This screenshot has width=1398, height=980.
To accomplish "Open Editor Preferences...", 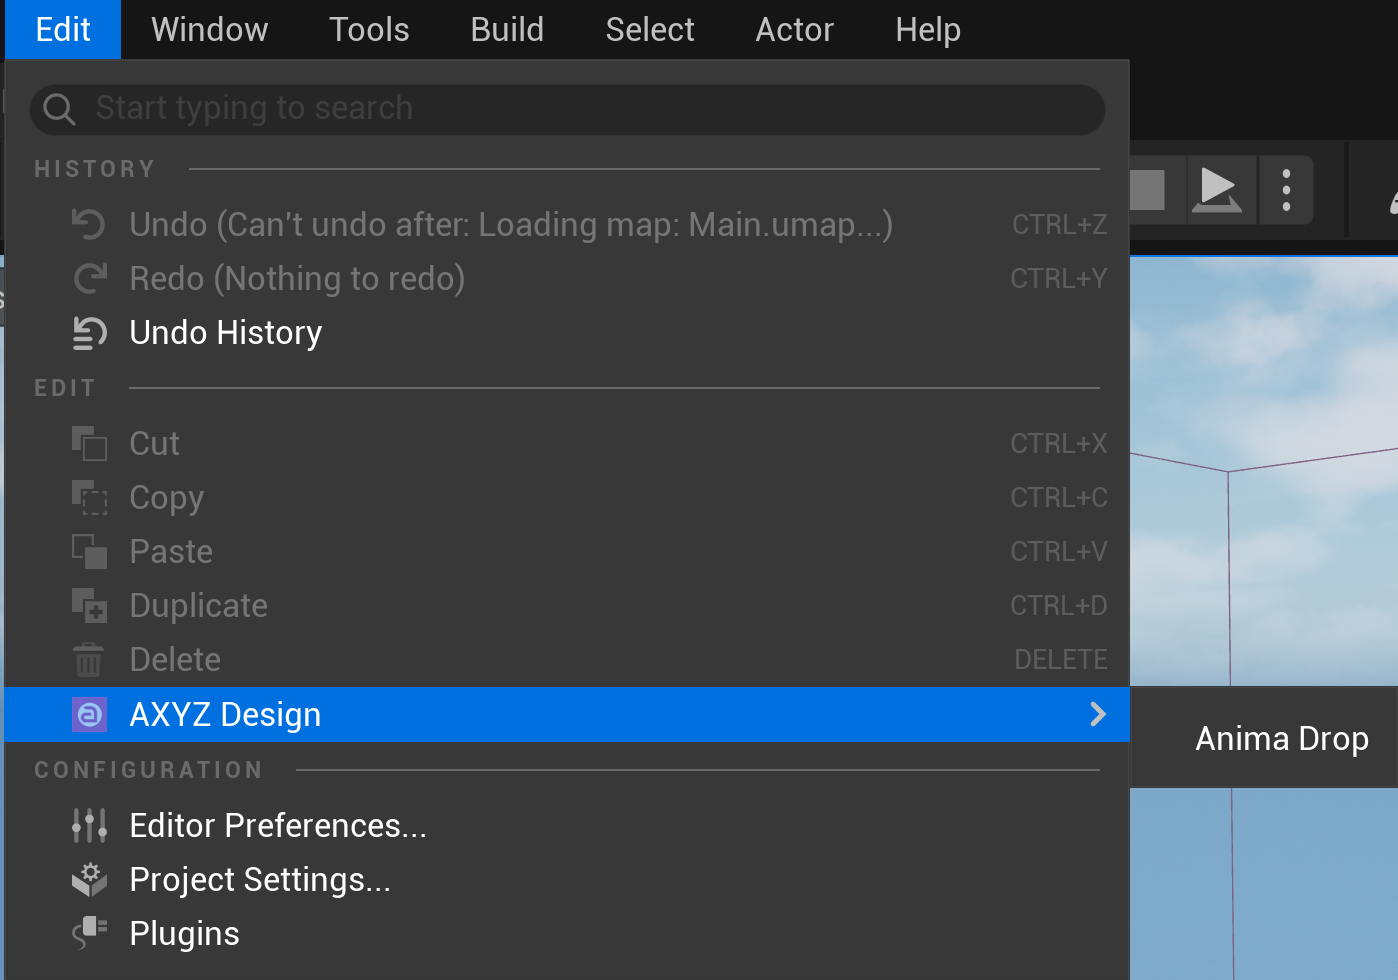I will pos(567,825).
